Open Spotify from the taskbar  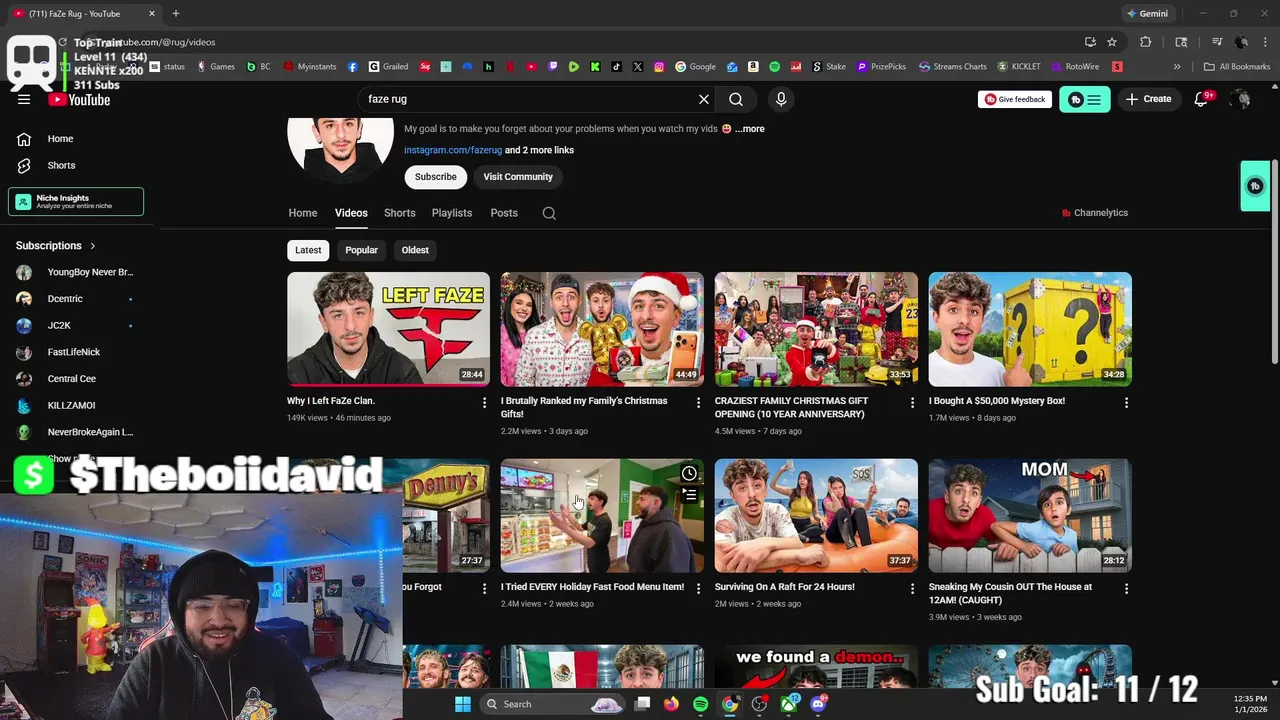pyautogui.click(x=700, y=704)
